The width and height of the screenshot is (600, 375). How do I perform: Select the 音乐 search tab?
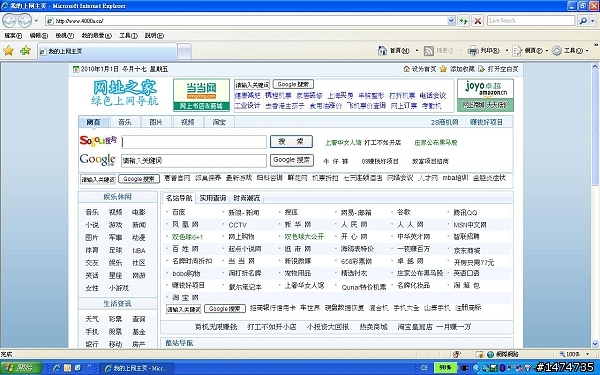(x=125, y=122)
